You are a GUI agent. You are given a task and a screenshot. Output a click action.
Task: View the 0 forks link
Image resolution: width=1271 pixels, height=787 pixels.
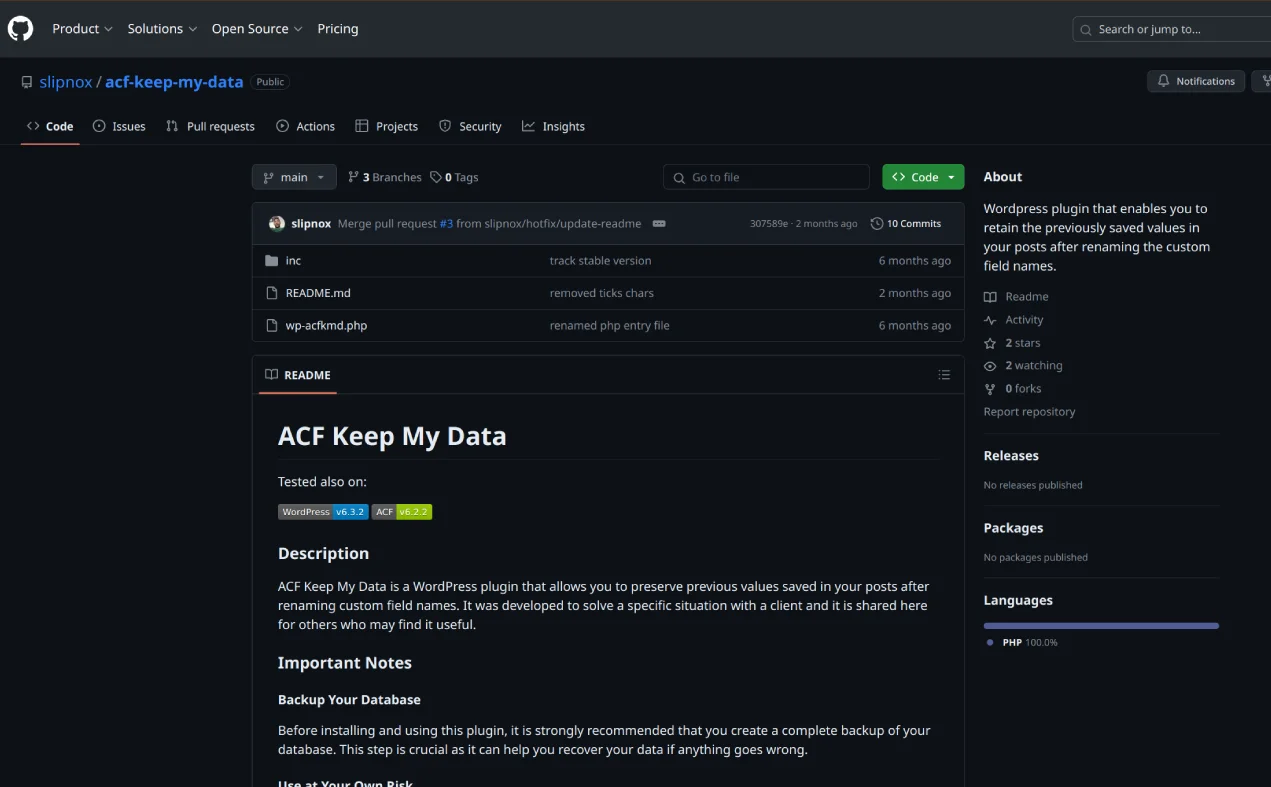(x=1012, y=389)
